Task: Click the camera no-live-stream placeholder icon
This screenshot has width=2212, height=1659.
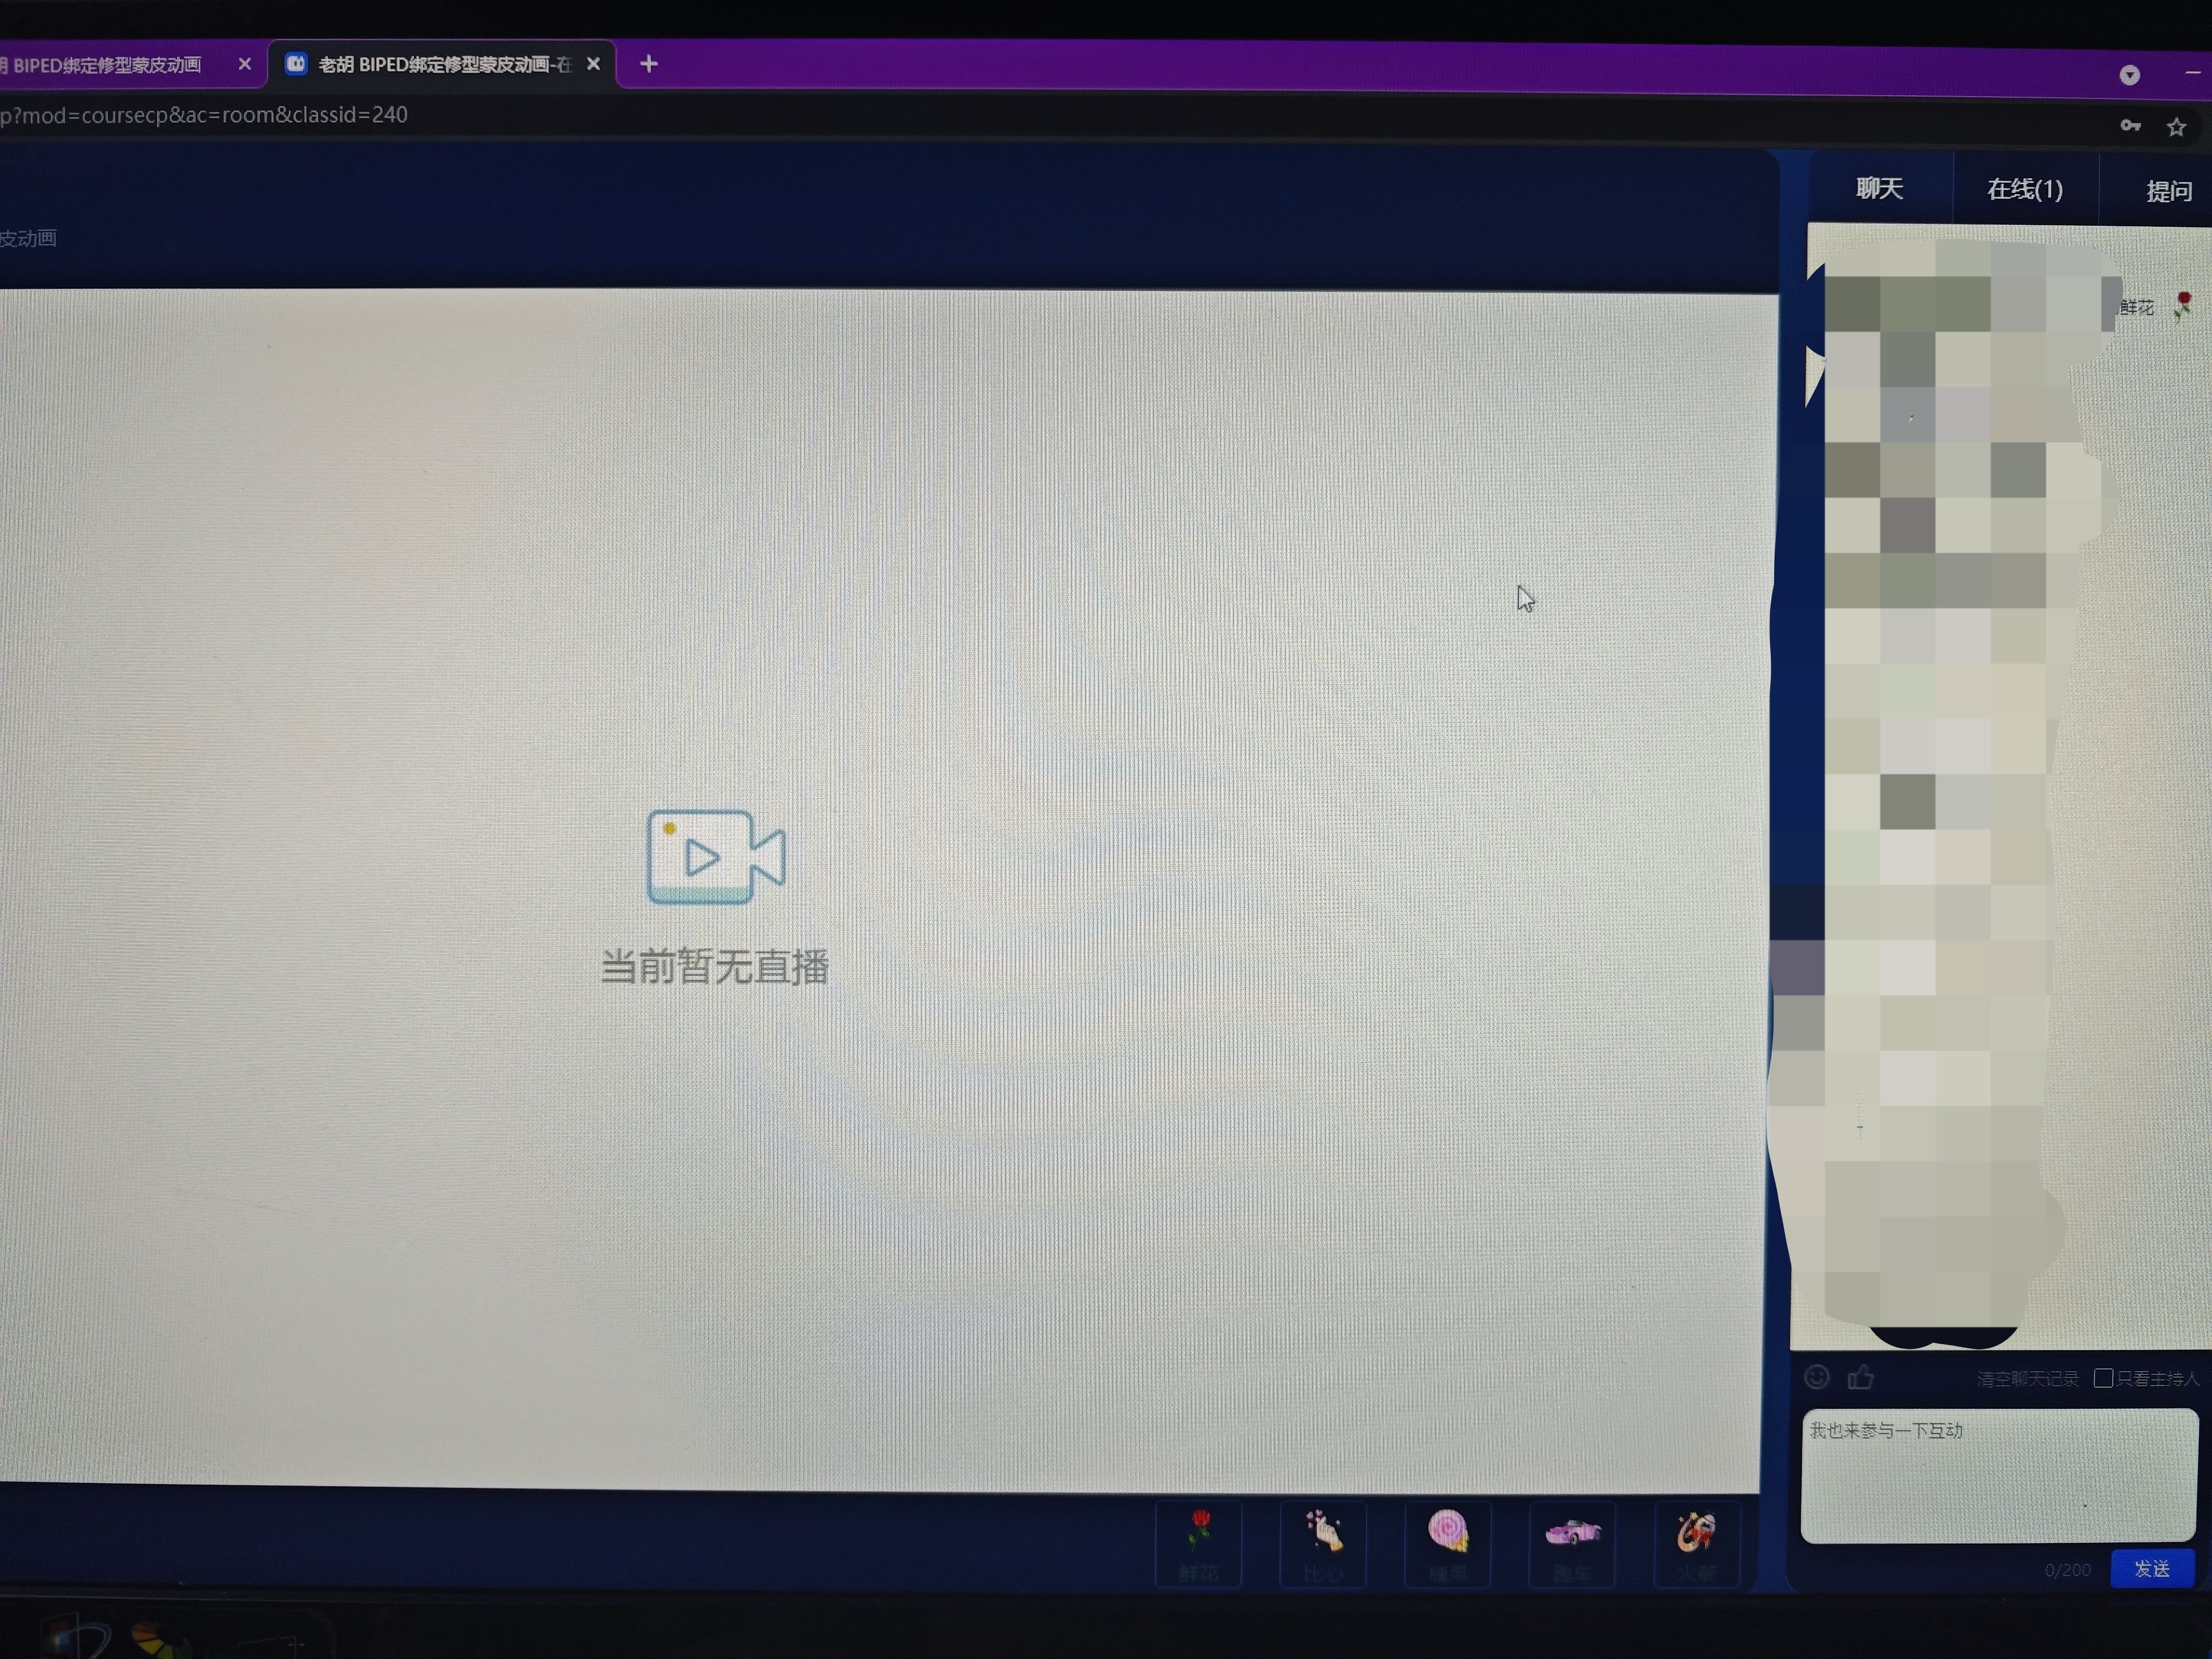Action: (x=715, y=857)
